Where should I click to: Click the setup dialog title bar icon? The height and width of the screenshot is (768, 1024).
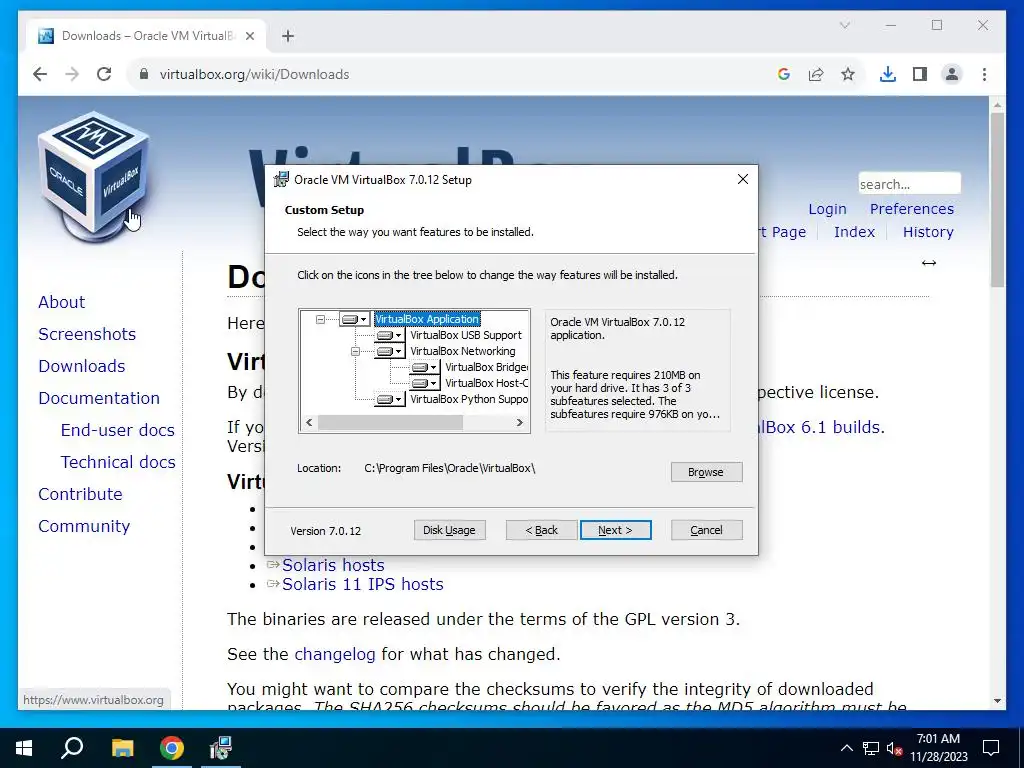(x=281, y=180)
